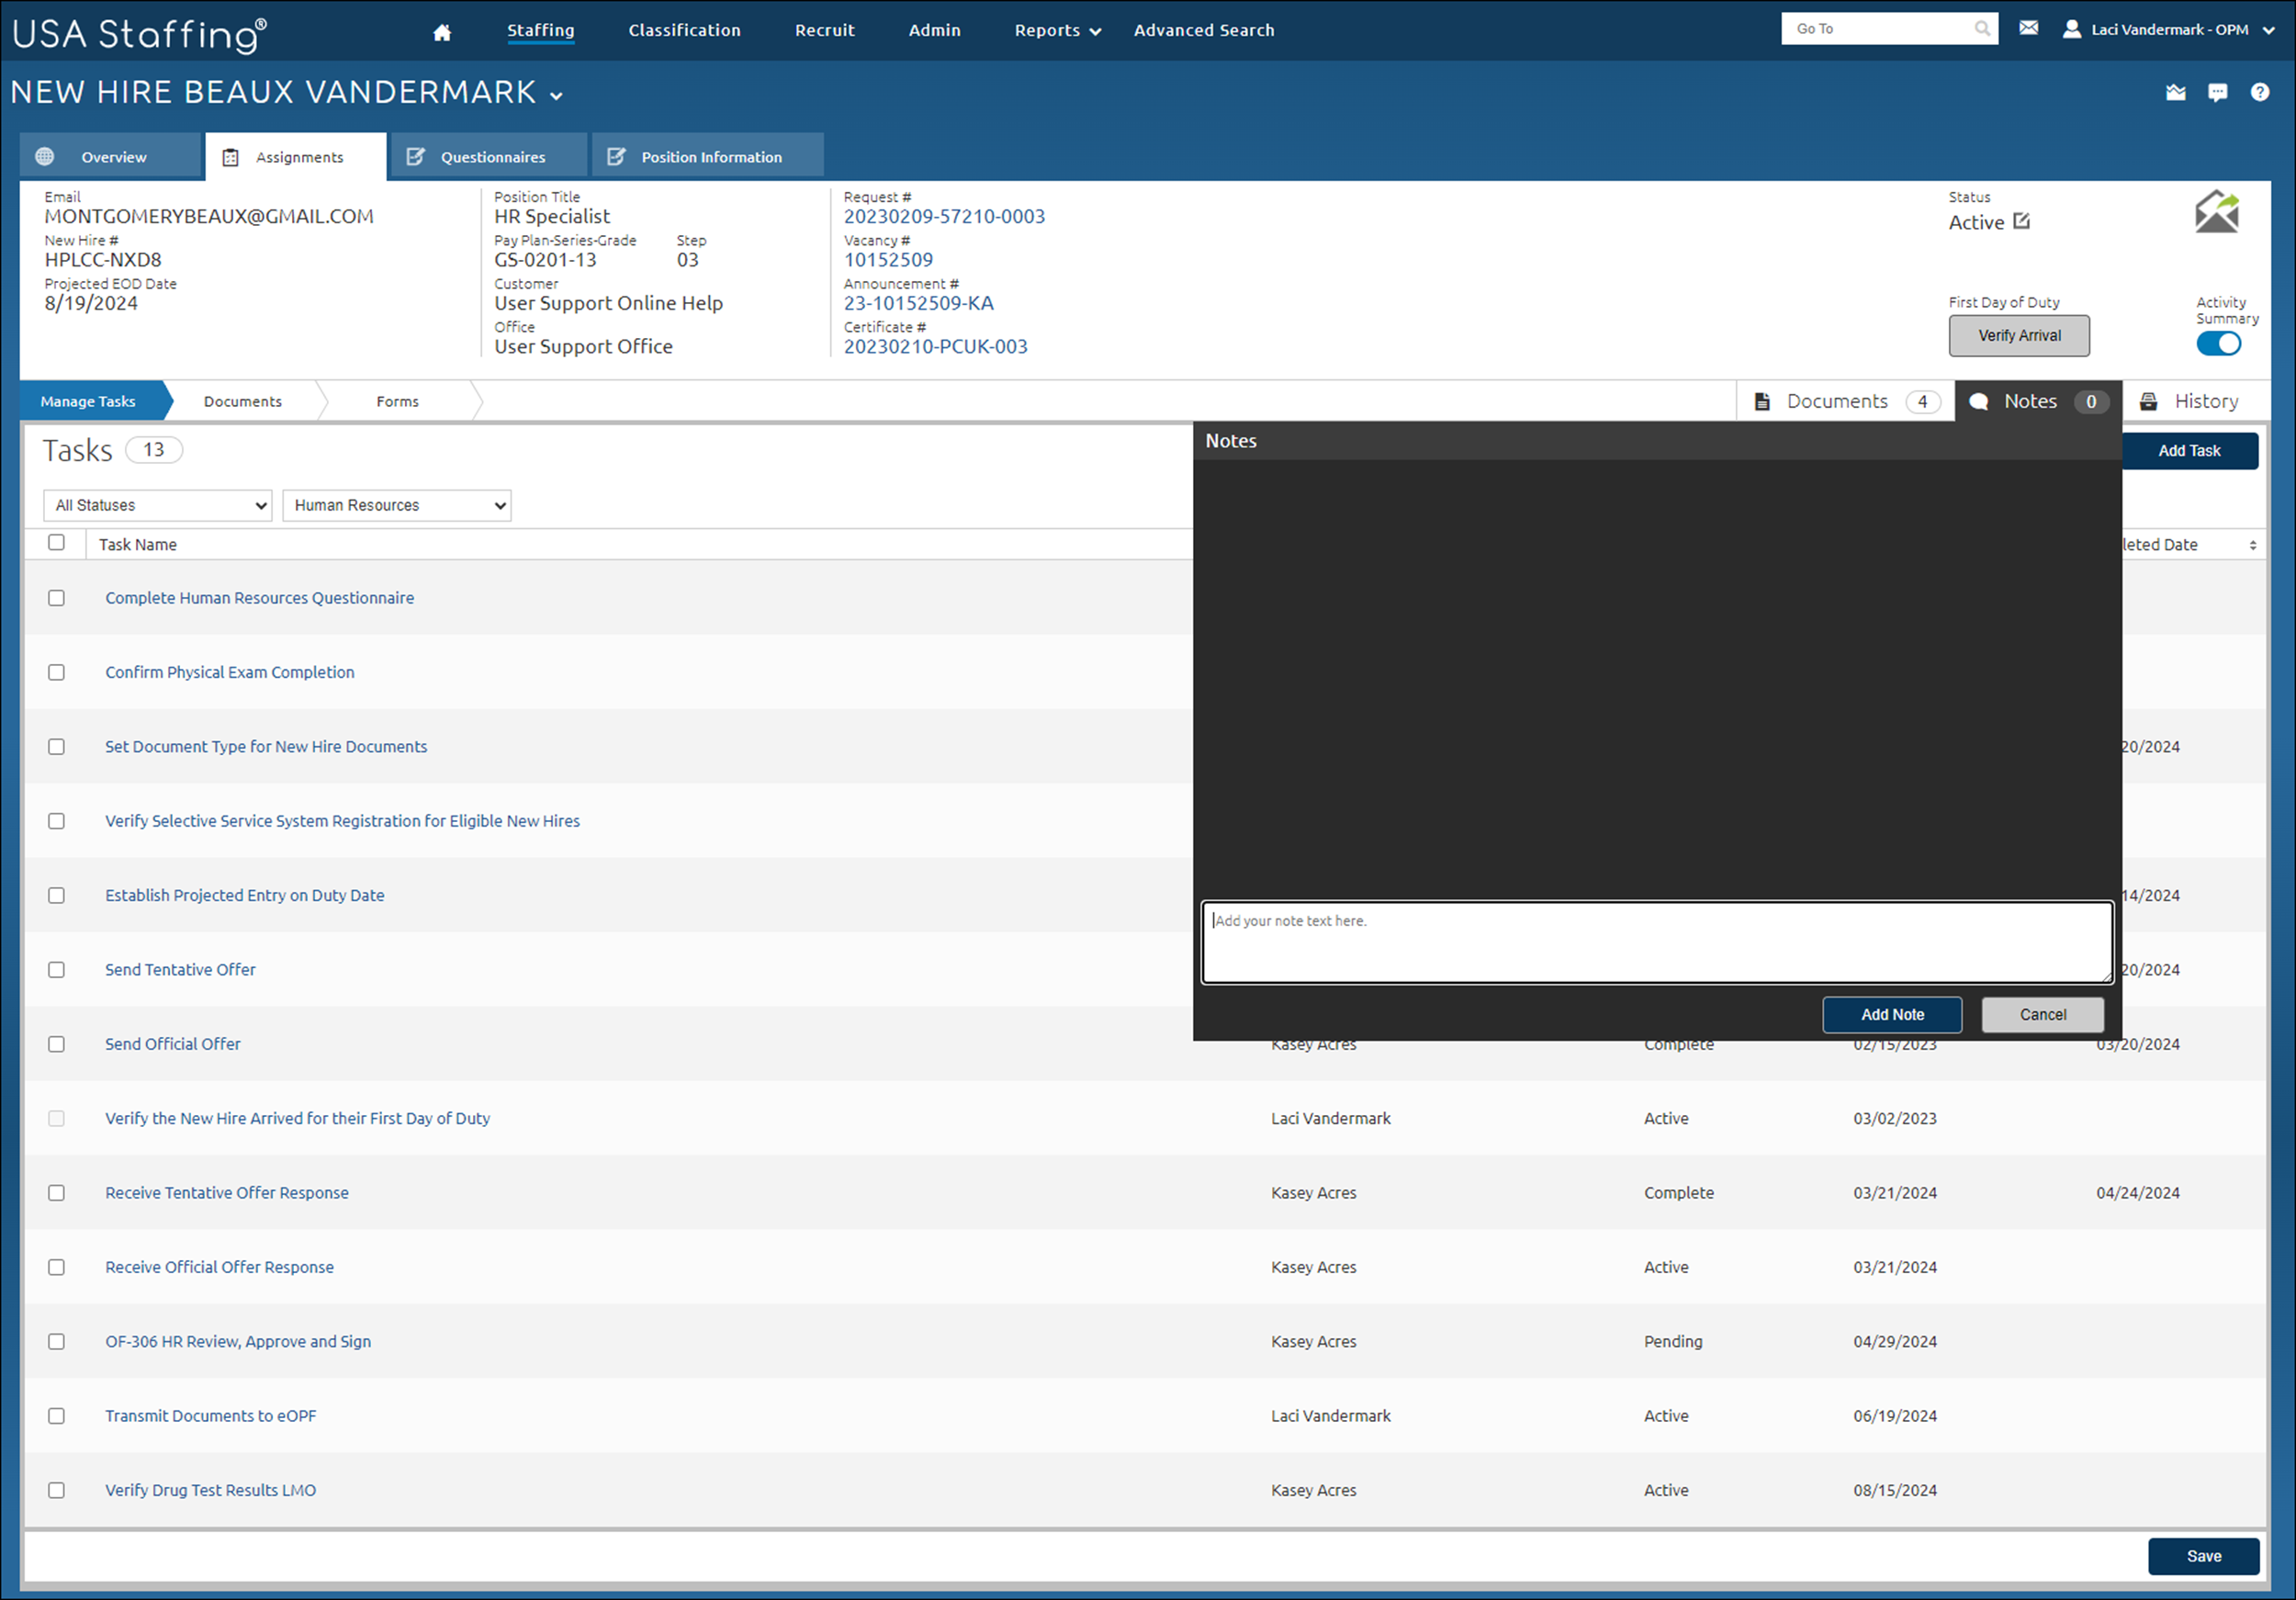Click the note text input area
This screenshot has width=2296, height=1600.
[1656, 941]
